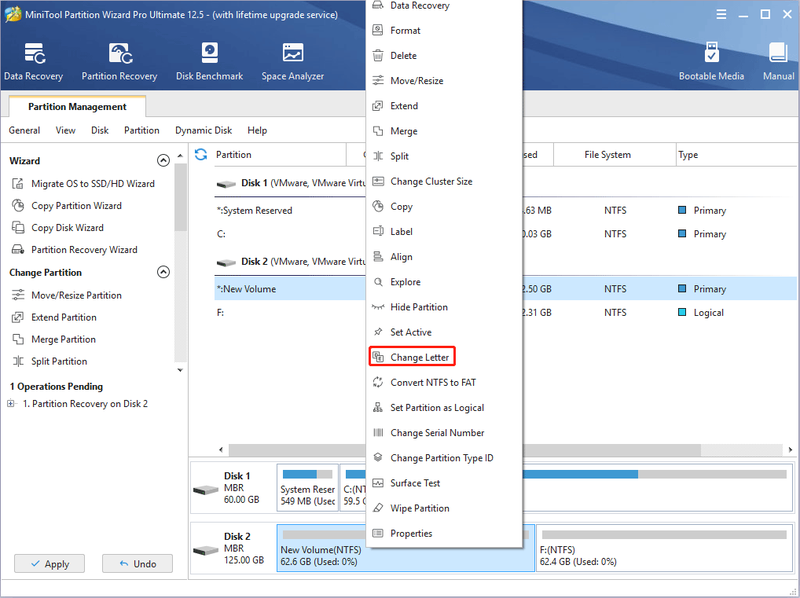Open the Help menu

257,131
